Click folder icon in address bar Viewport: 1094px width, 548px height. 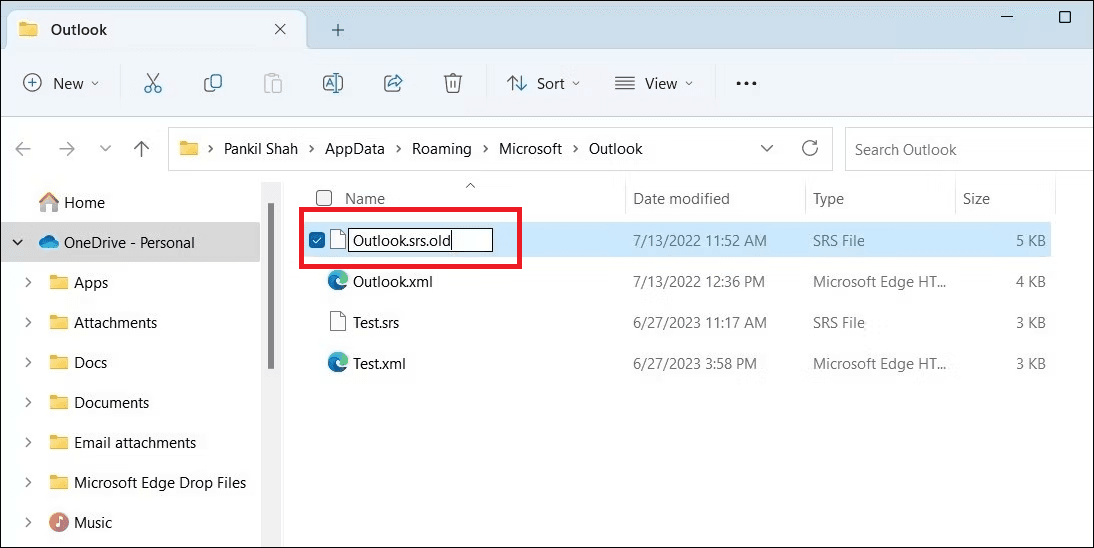(188, 148)
